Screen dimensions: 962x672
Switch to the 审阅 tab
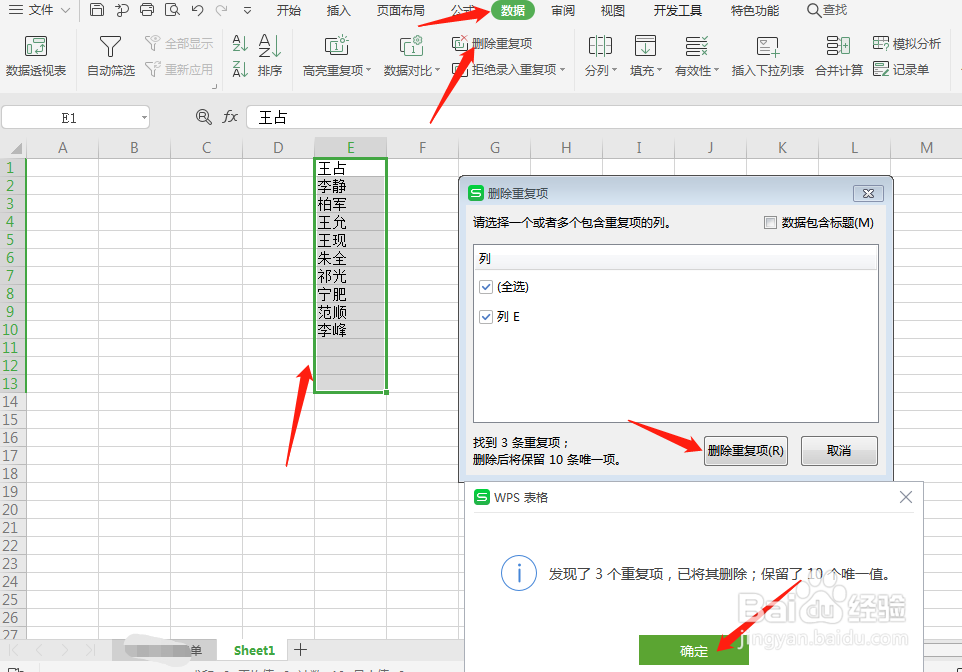(563, 10)
